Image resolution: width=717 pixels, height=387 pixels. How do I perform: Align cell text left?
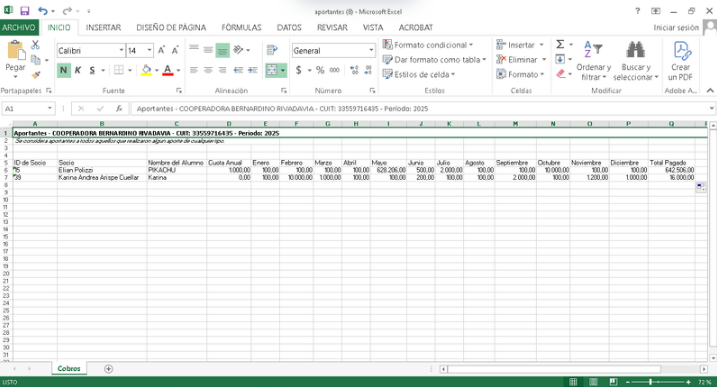194,70
